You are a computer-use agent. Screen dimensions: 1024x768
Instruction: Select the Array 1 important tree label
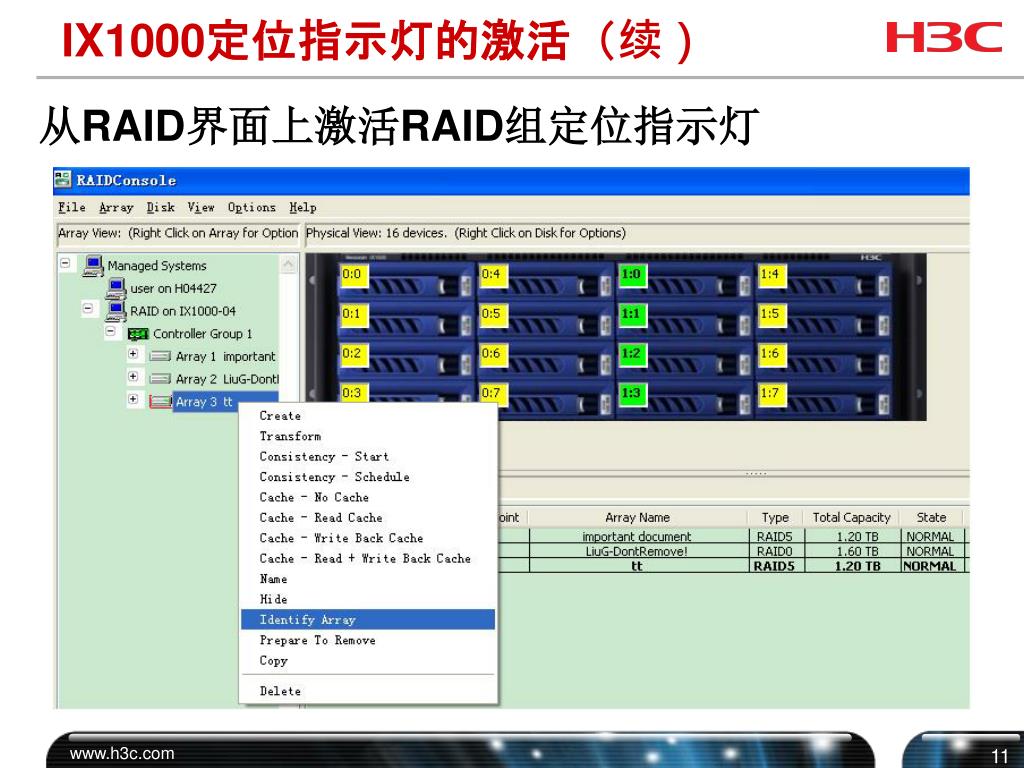(x=225, y=357)
